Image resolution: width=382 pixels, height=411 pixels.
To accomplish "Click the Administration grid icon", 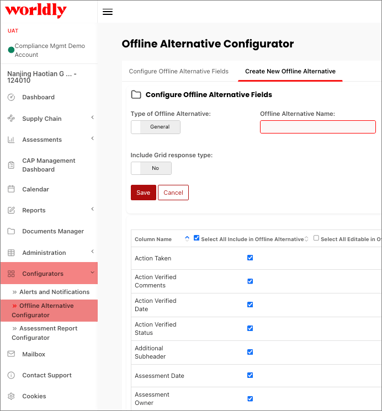I will pos(11,253).
